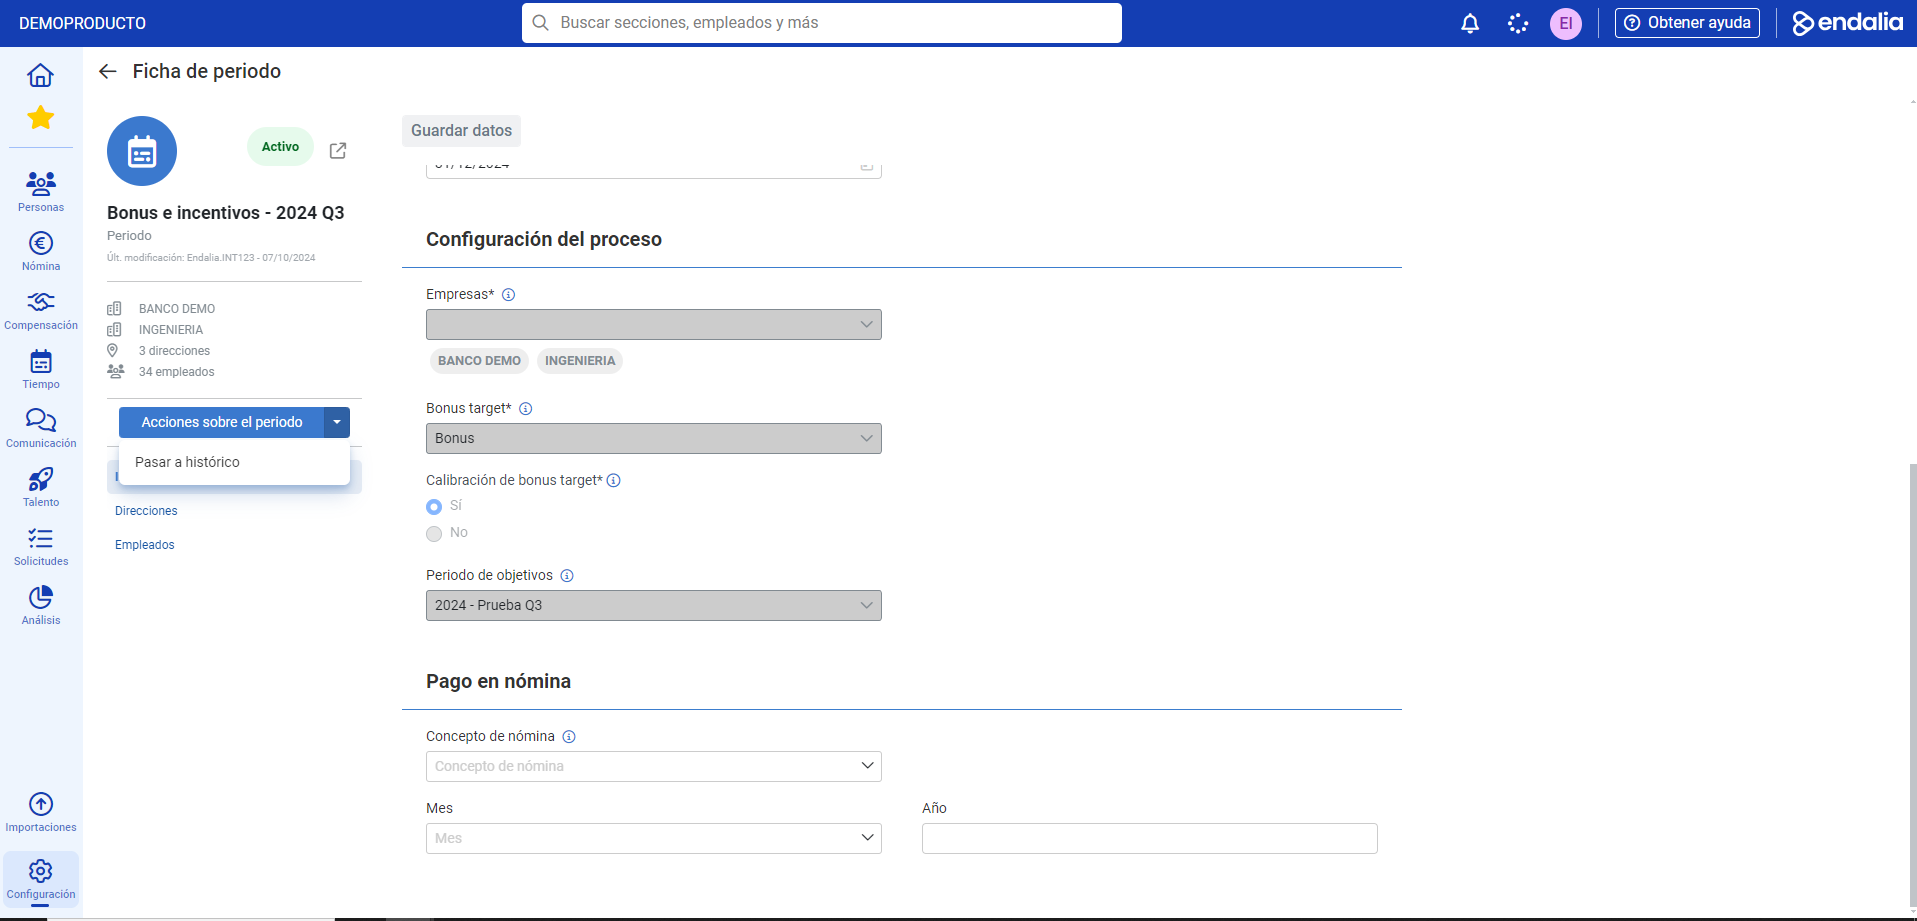The width and height of the screenshot is (1917, 921).
Task: Click '3 direcciones' text
Action: click(x=174, y=351)
